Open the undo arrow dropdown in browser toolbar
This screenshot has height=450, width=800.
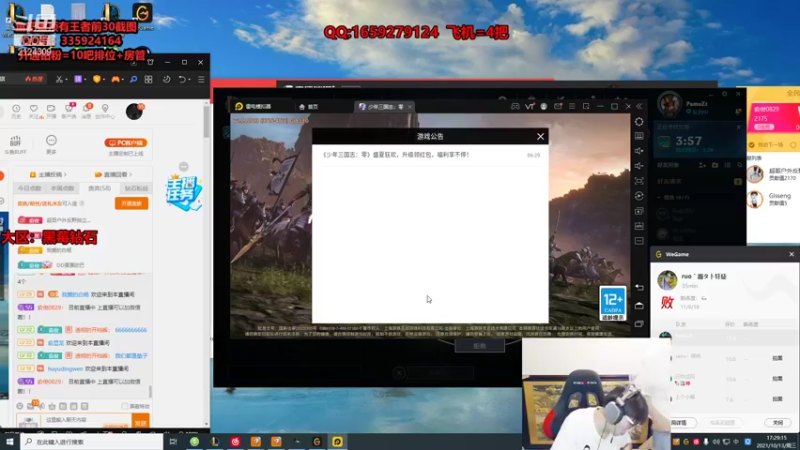pos(184,80)
